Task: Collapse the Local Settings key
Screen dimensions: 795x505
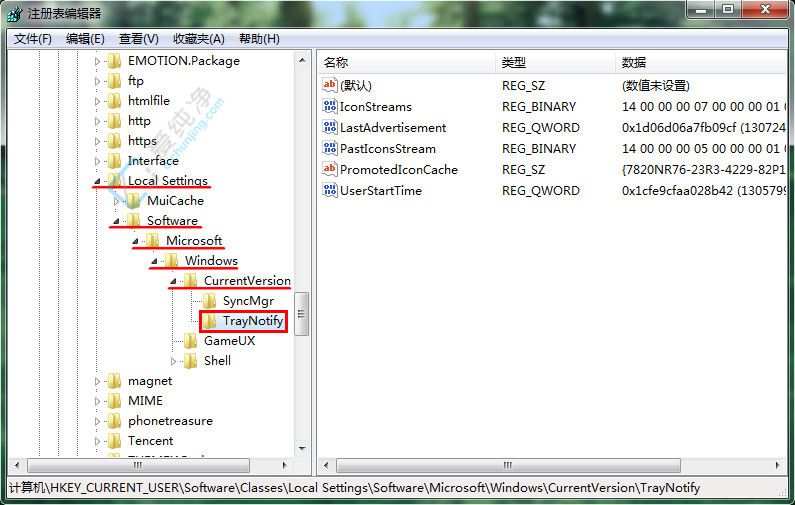Action: point(96,182)
